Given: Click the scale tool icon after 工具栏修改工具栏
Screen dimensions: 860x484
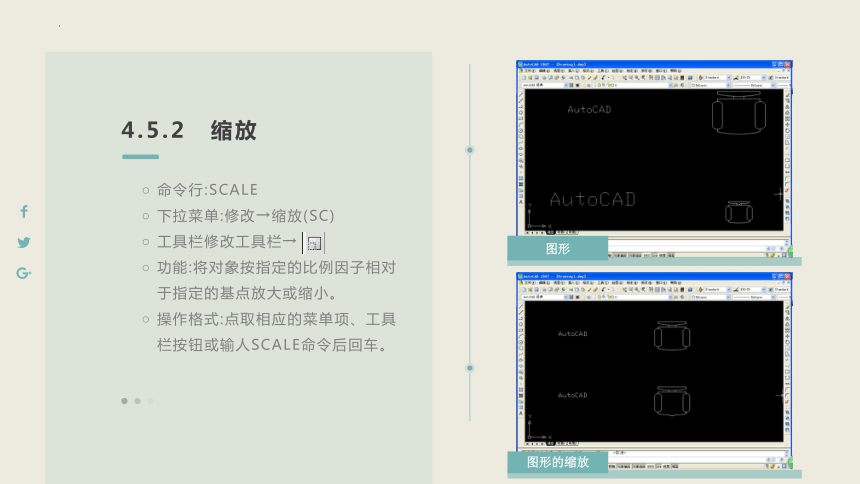Looking at the screenshot, I should pyautogui.click(x=314, y=243).
